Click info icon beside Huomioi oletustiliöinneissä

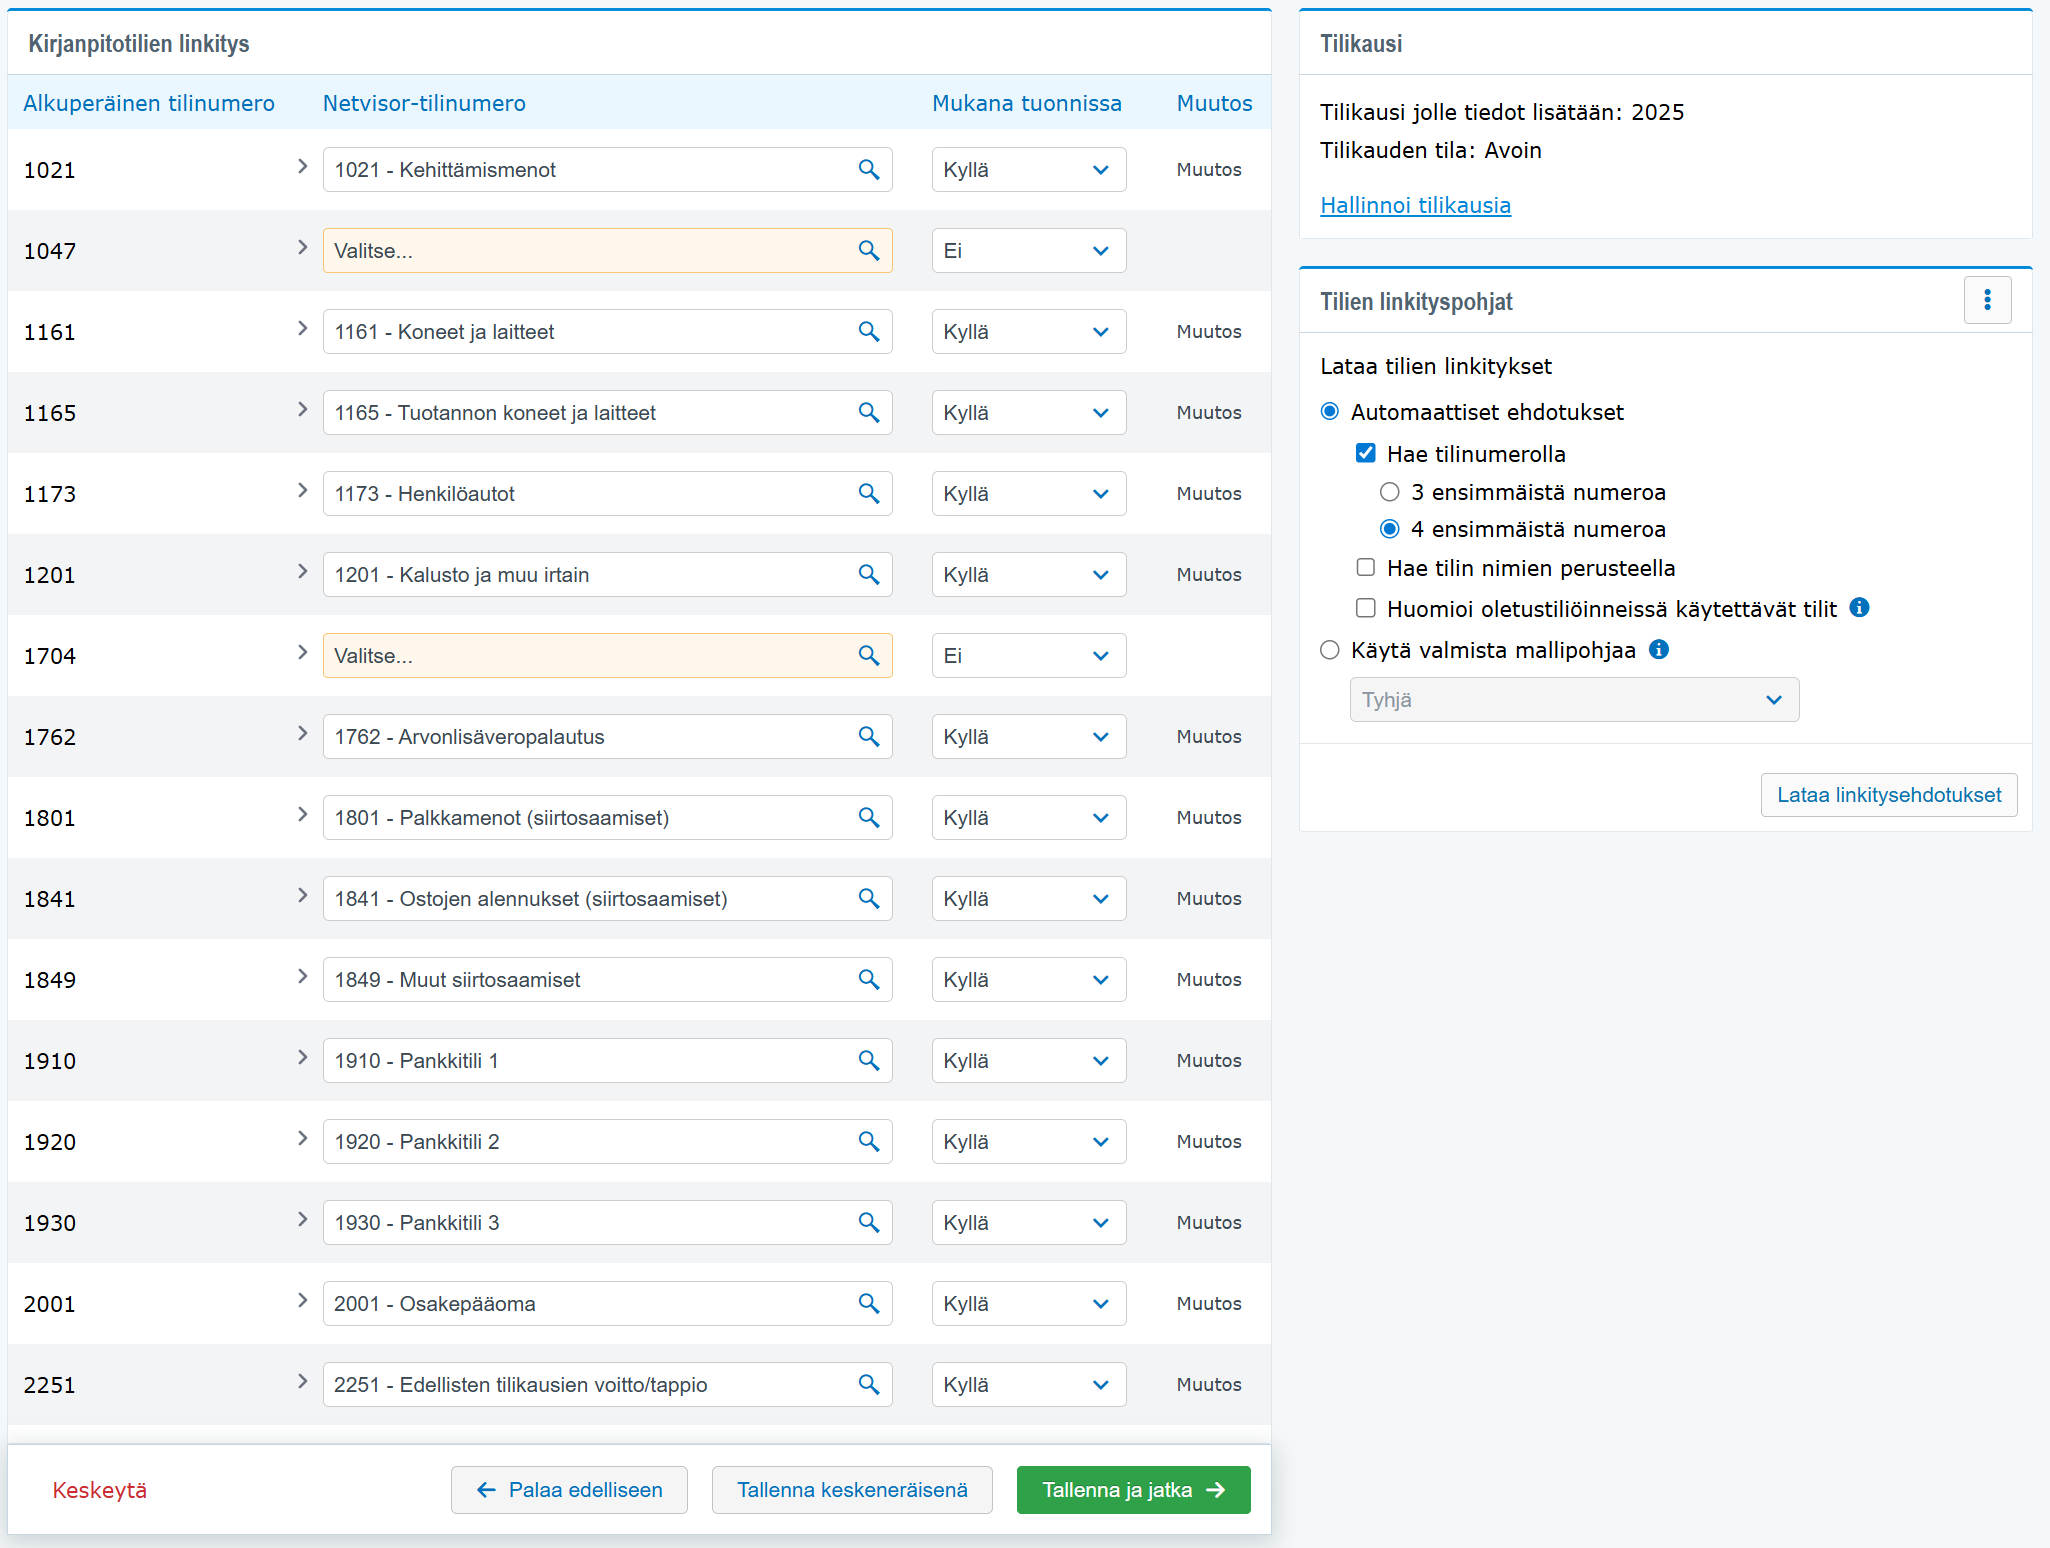pos(1859,608)
